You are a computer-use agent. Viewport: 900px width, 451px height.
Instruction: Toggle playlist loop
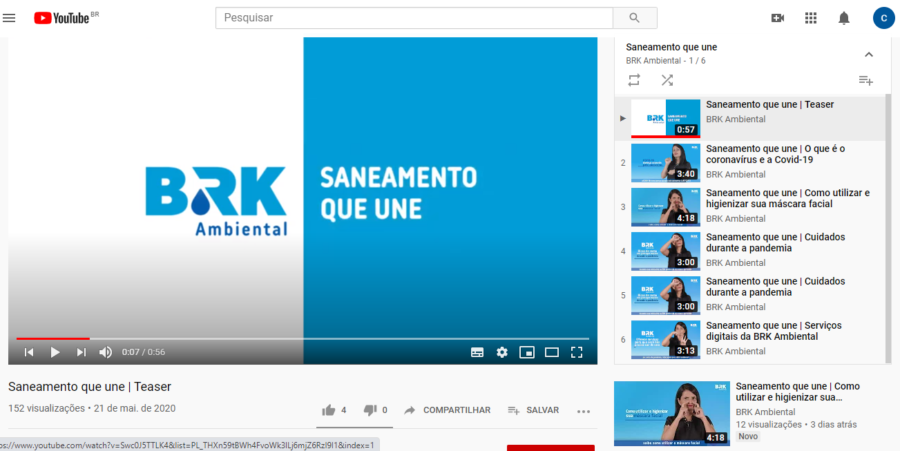[x=634, y=80]
